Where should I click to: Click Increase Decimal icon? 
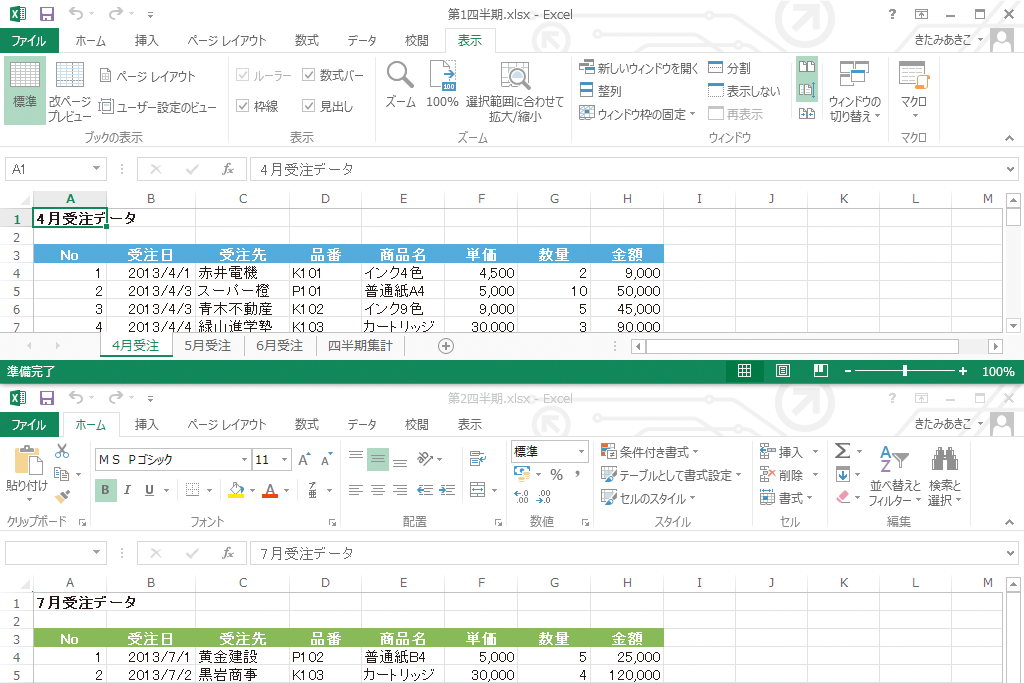521,497
